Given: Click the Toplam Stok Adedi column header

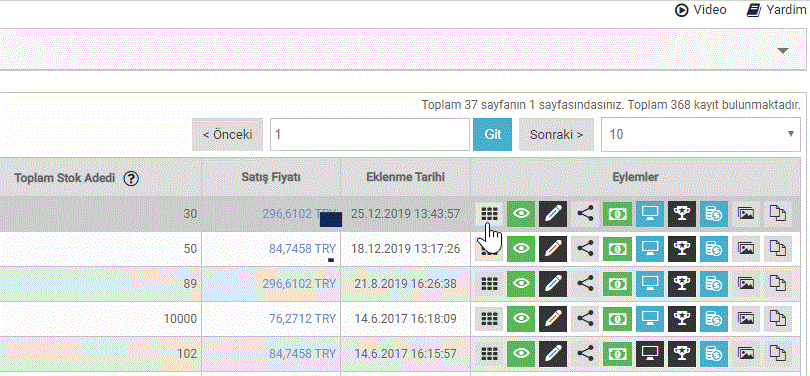Looking at the screenshot, I should 65,178.
